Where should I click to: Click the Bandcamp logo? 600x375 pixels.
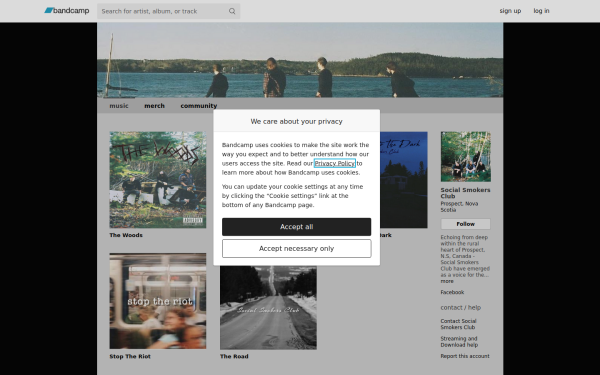(x=67, y=11)
